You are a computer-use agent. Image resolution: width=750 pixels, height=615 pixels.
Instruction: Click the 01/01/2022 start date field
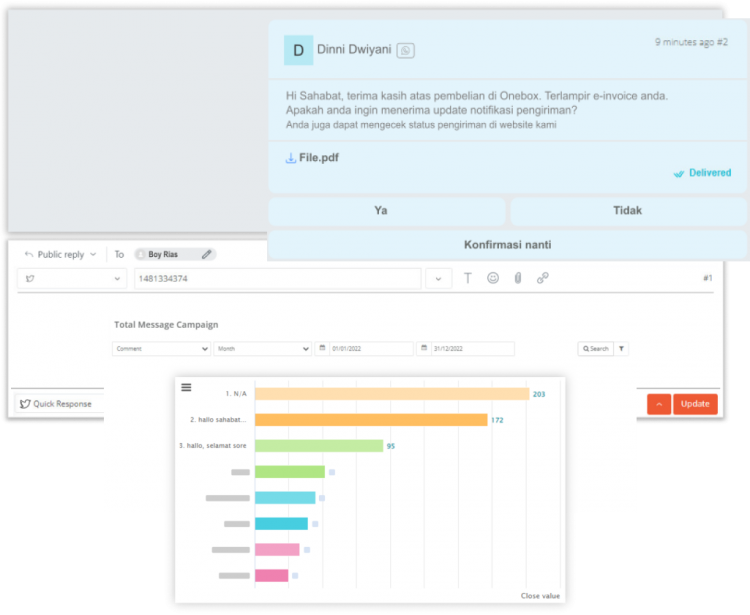tap(365, 349)
